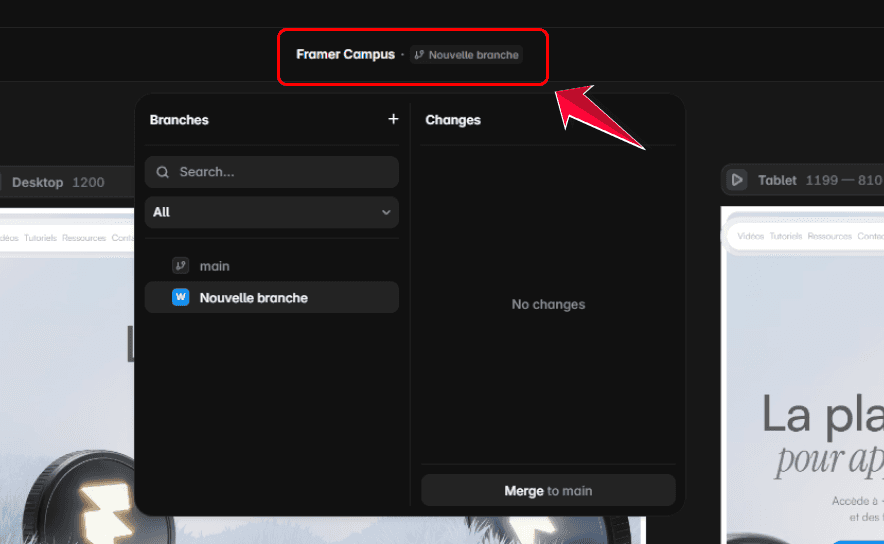The image size is (884, 544).
Task: Click the No changes message
Action: [x=548, y=304]
